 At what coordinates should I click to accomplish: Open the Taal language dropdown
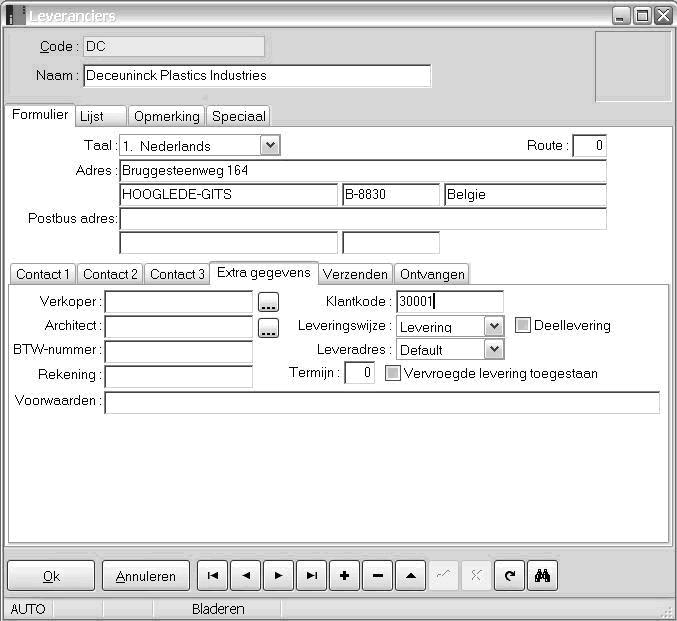270,145
